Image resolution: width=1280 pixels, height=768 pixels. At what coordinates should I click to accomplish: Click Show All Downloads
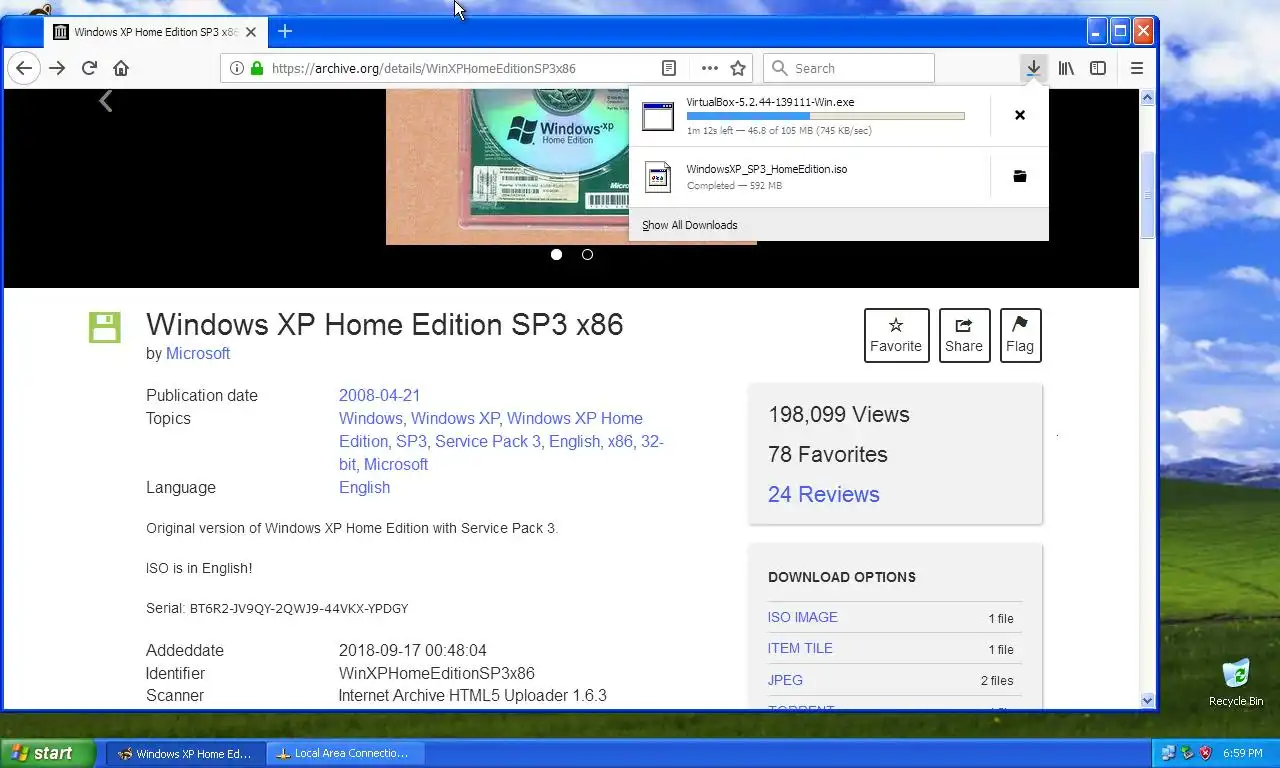[x=690, y=225]
